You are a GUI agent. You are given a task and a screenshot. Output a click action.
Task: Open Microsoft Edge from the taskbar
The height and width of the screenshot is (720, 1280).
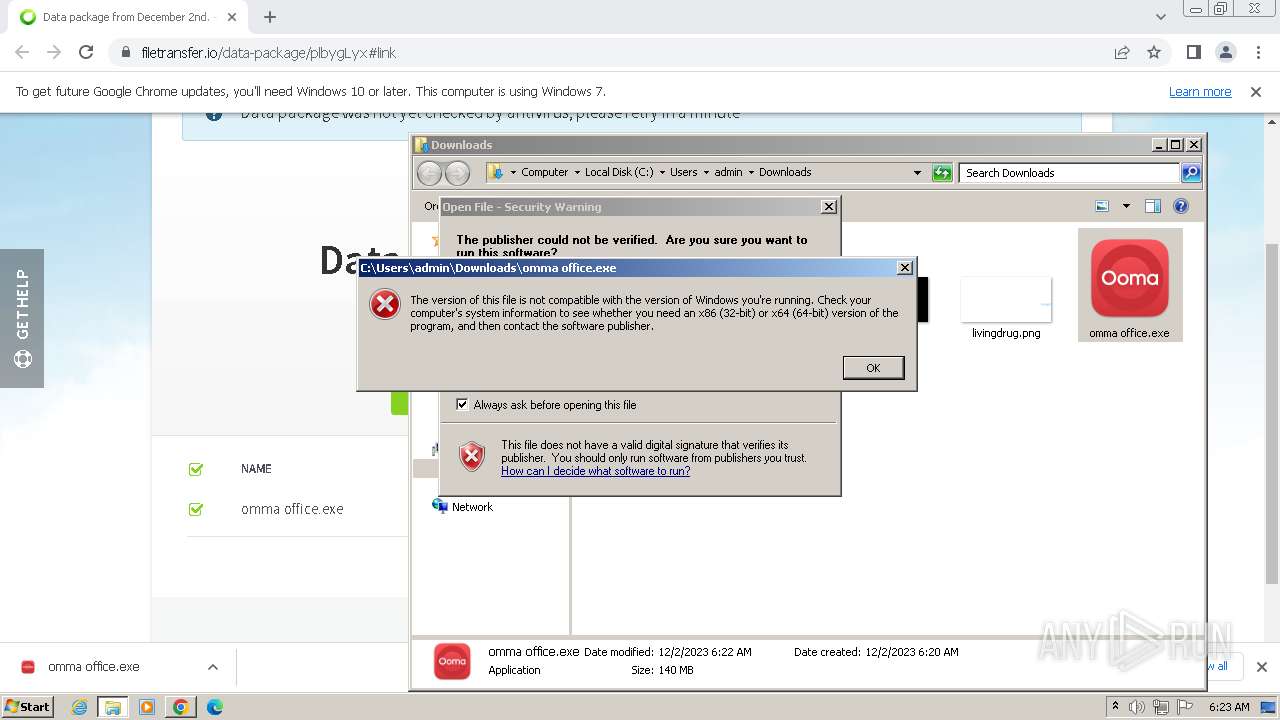pos(215,707)
